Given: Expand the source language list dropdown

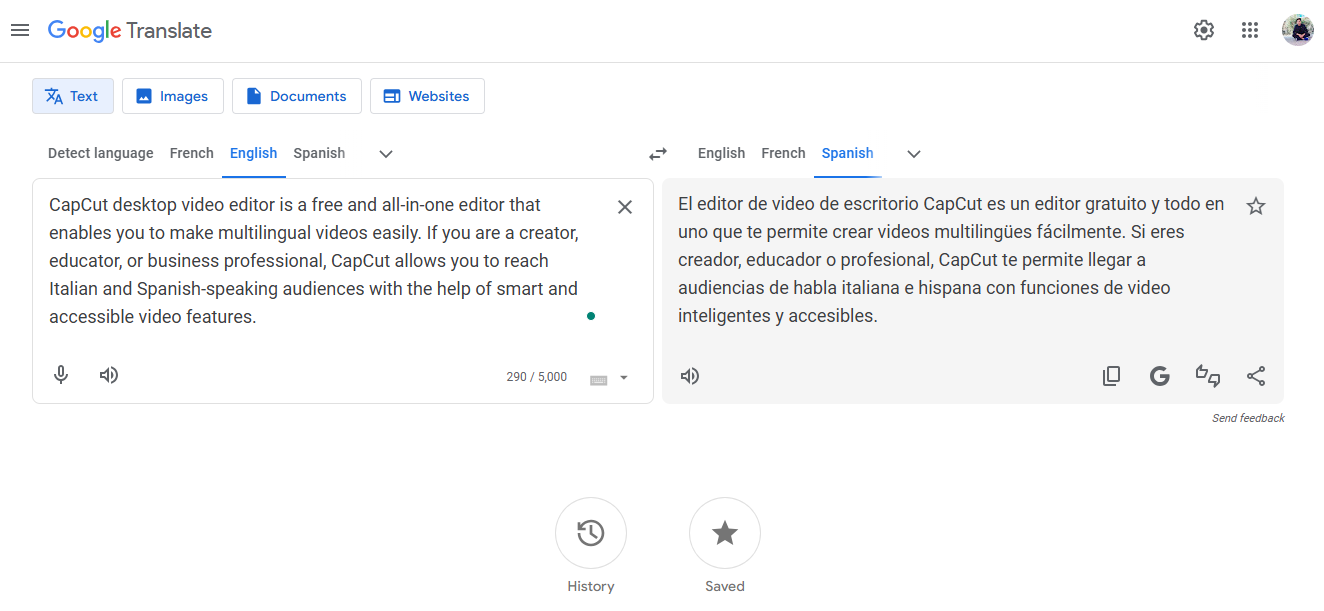Looking at the screenshot, I should pos(385,153).
